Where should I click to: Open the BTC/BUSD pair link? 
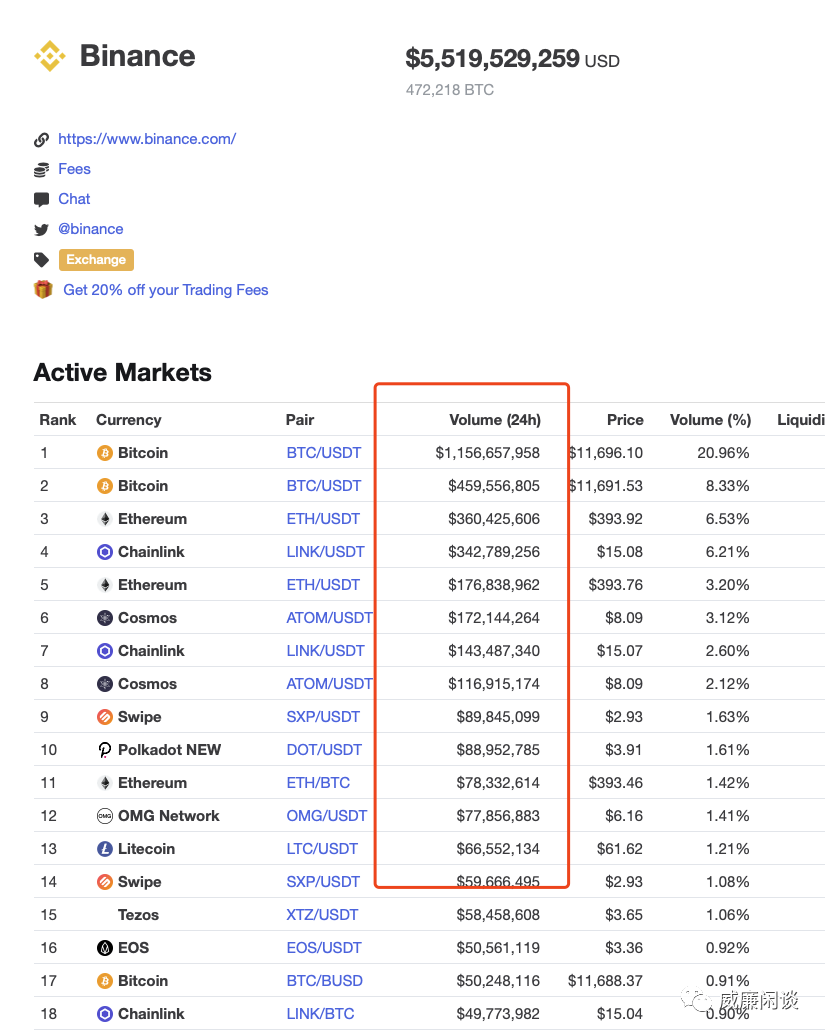tap(325, 981)
